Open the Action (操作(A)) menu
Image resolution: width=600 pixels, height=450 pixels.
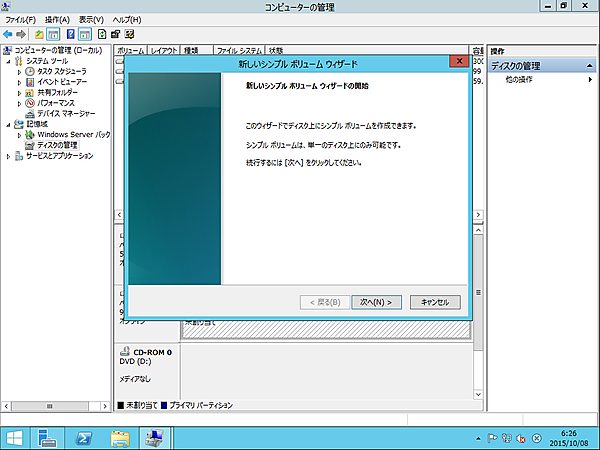[57, 19]
